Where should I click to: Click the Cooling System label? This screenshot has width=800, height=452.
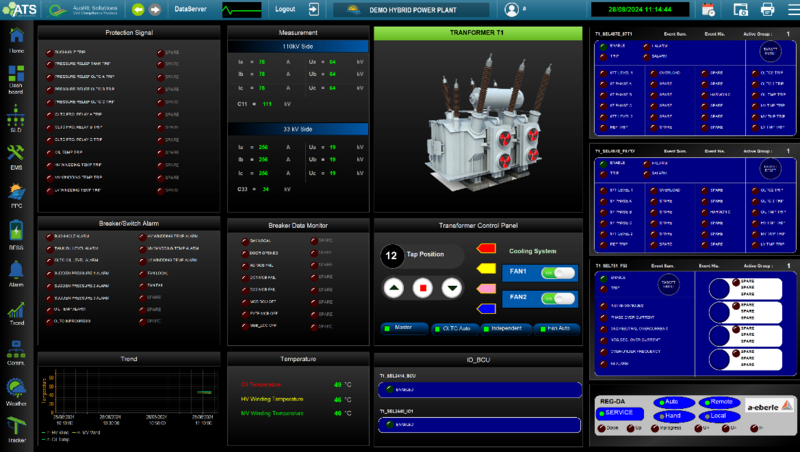(533, 251)
